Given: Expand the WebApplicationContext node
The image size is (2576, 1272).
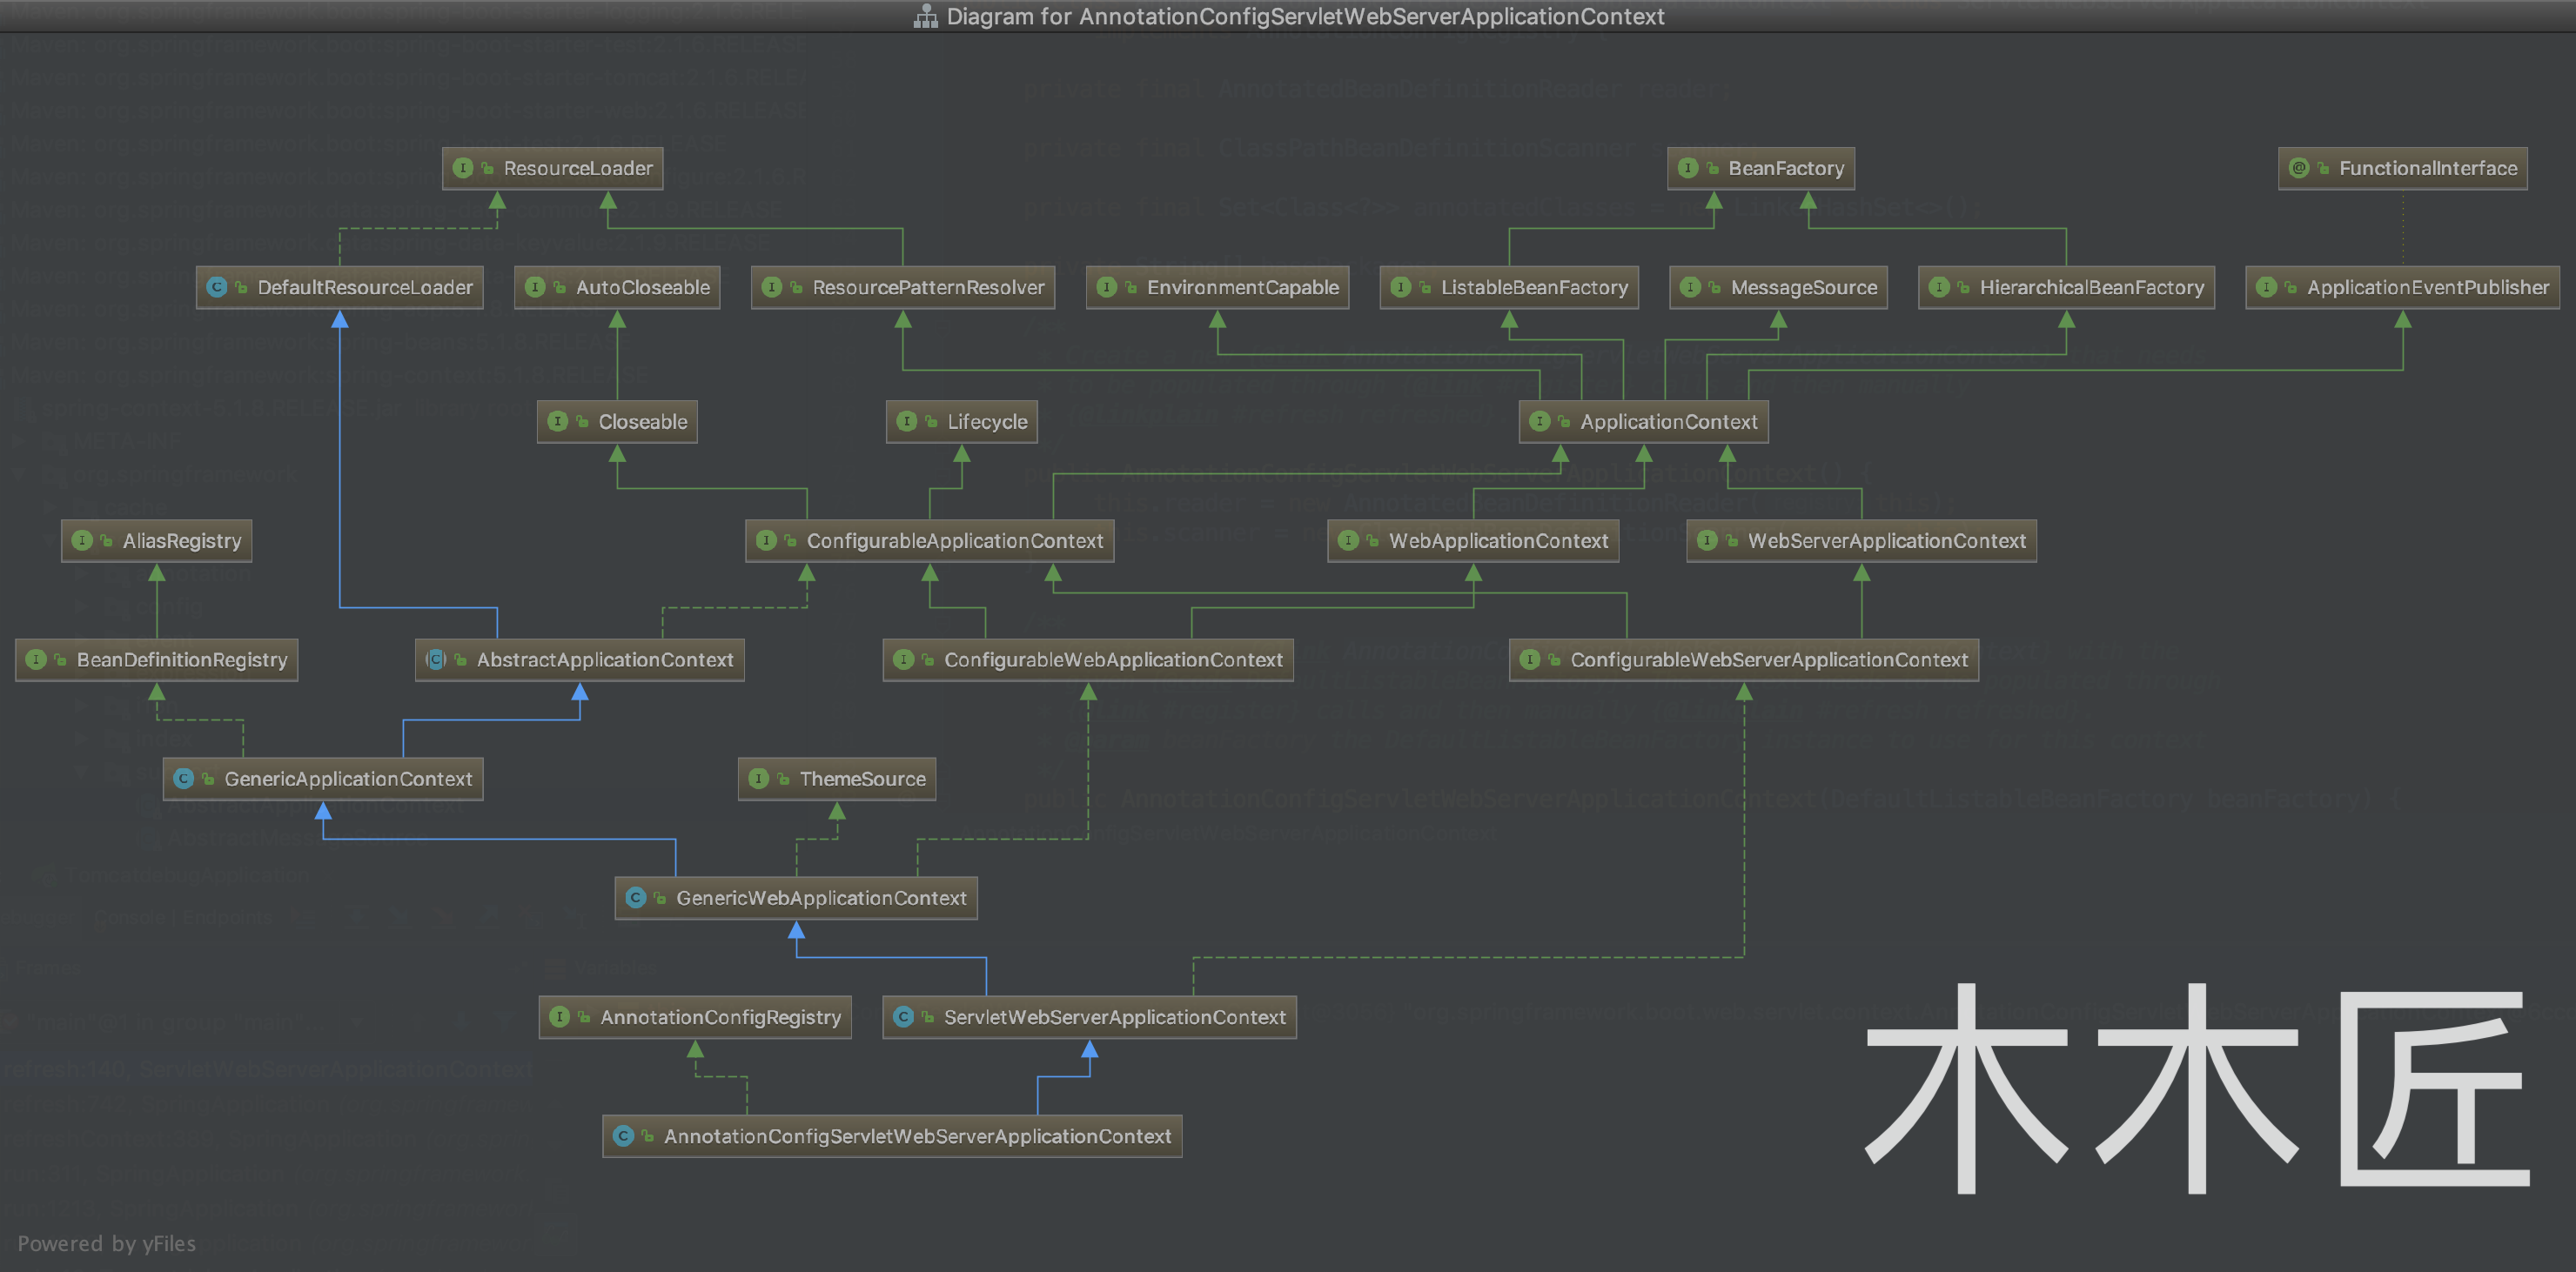Looking at the screenshot, I should click(1473, 539).
